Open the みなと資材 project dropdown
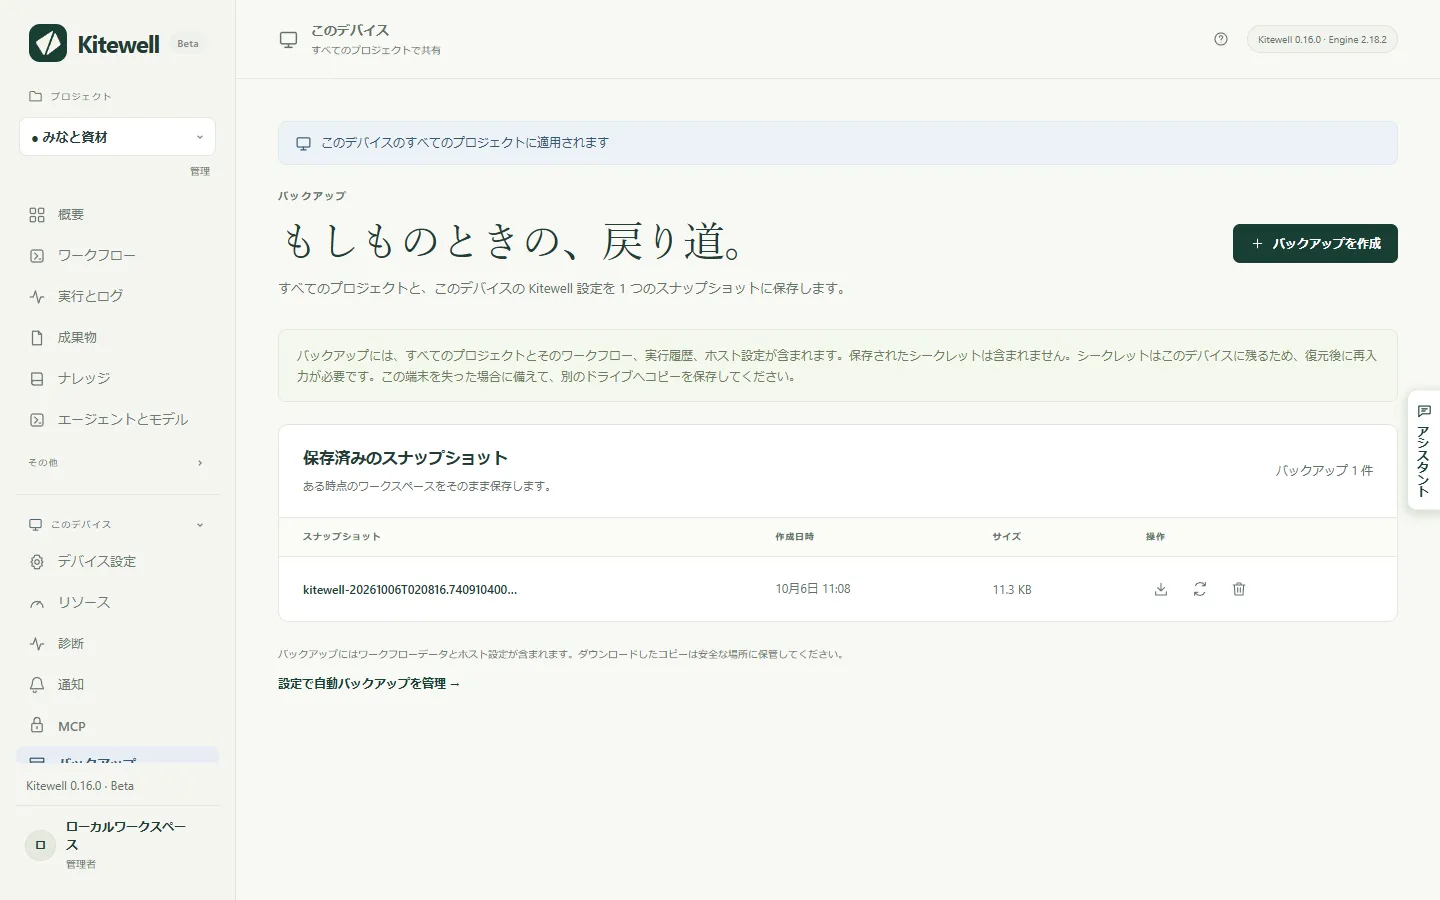1440x900 pixels. coord(117,137)
